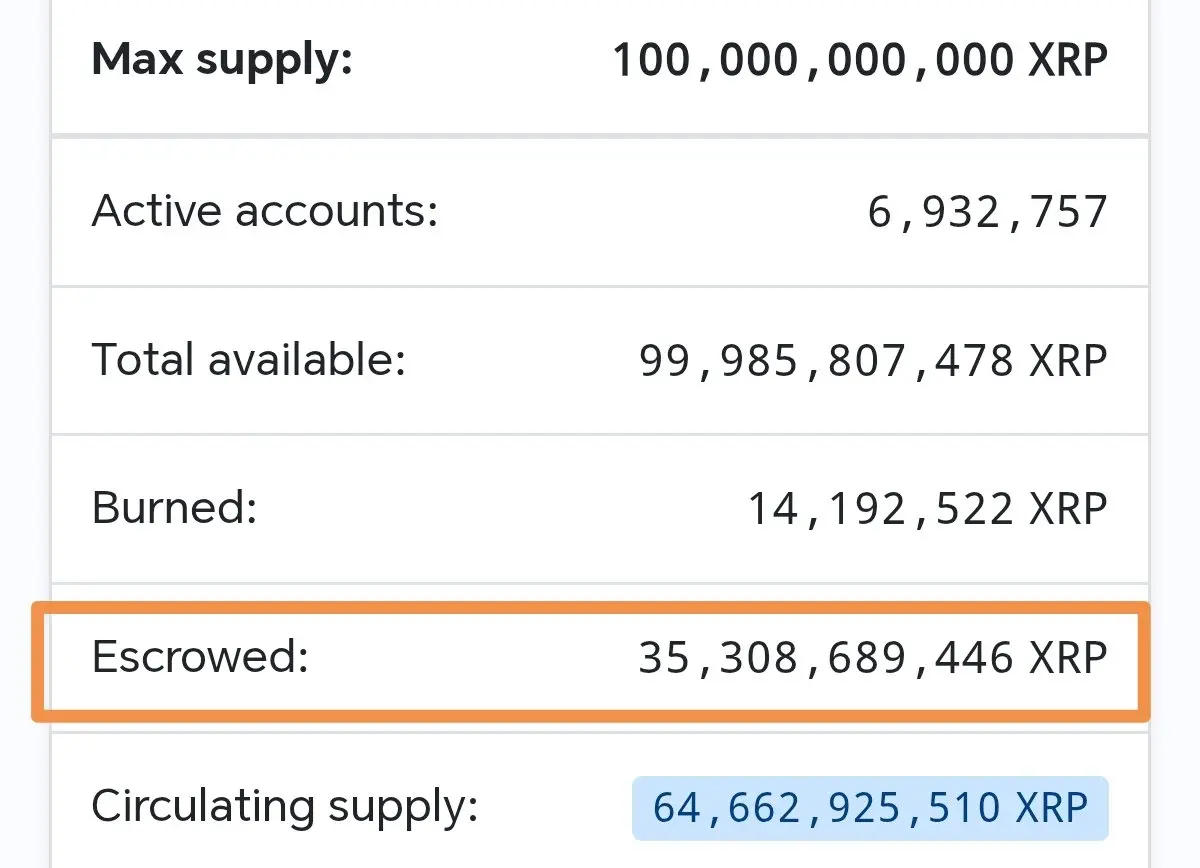
Task: Click the "Total available:" label
Action: coord(249,359)
